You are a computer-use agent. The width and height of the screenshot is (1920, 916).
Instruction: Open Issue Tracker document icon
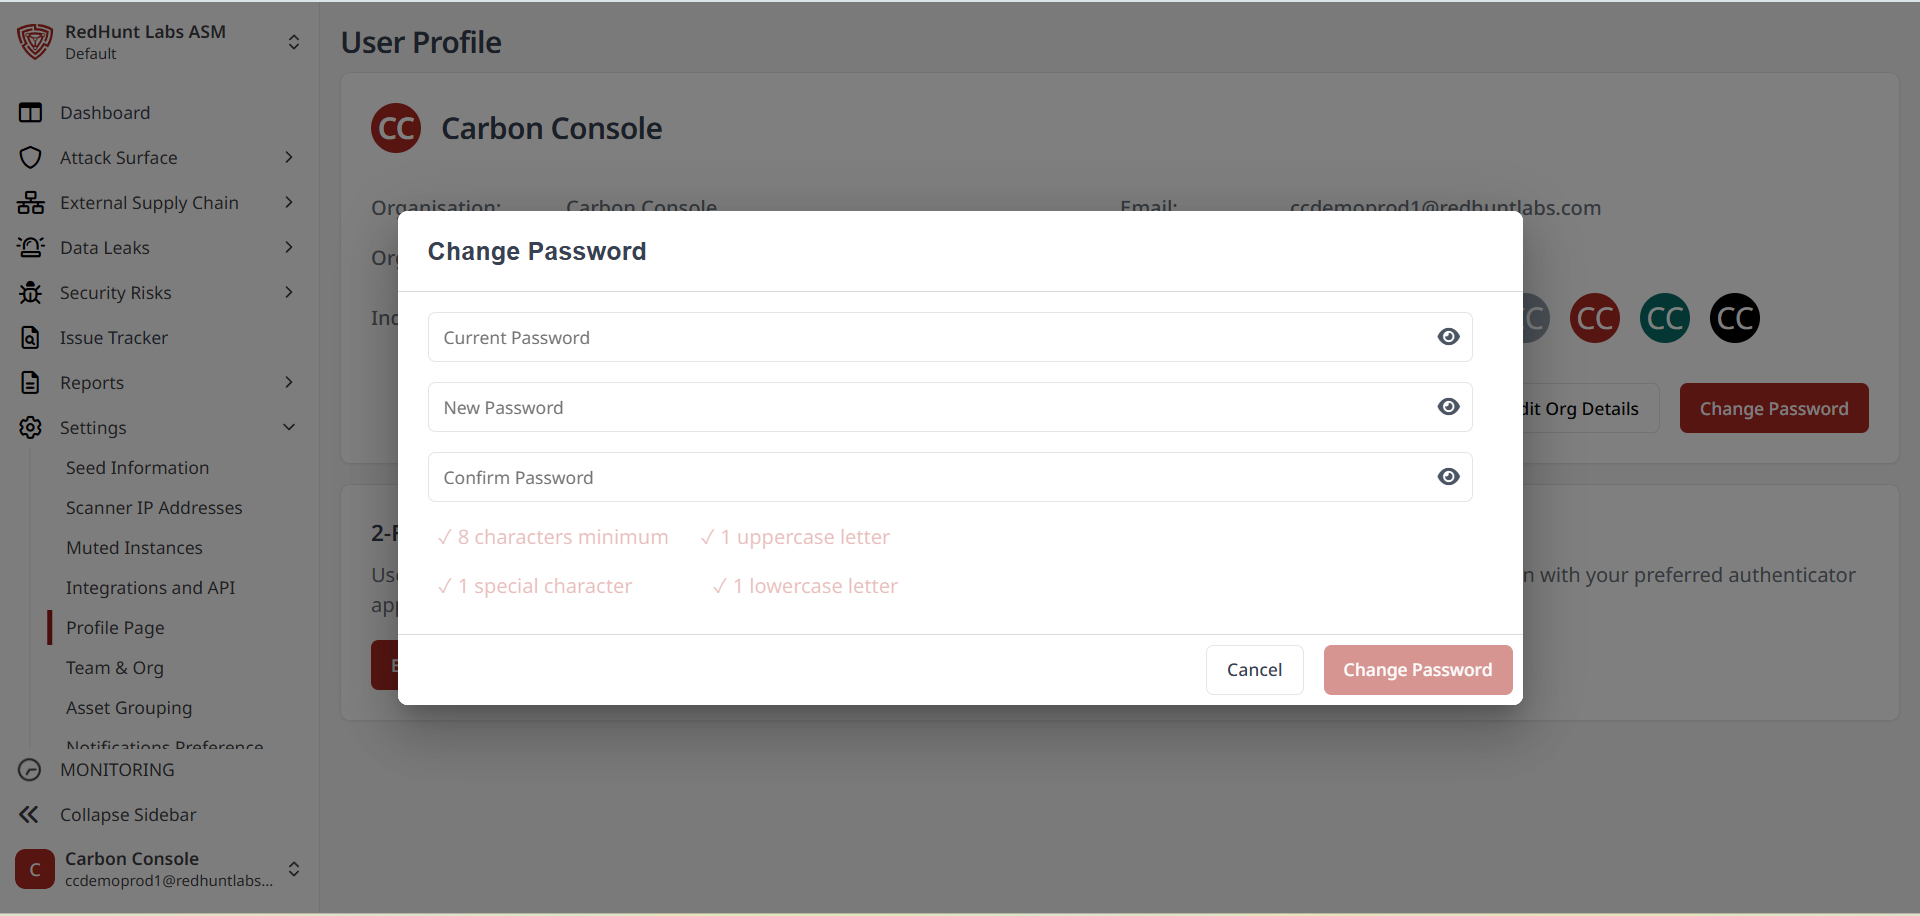click(x=31, y=338)
